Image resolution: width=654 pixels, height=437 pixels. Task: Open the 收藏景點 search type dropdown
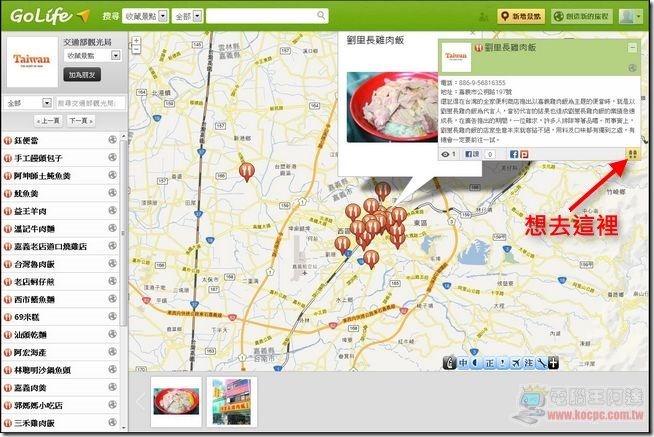[x=145, y=16]
